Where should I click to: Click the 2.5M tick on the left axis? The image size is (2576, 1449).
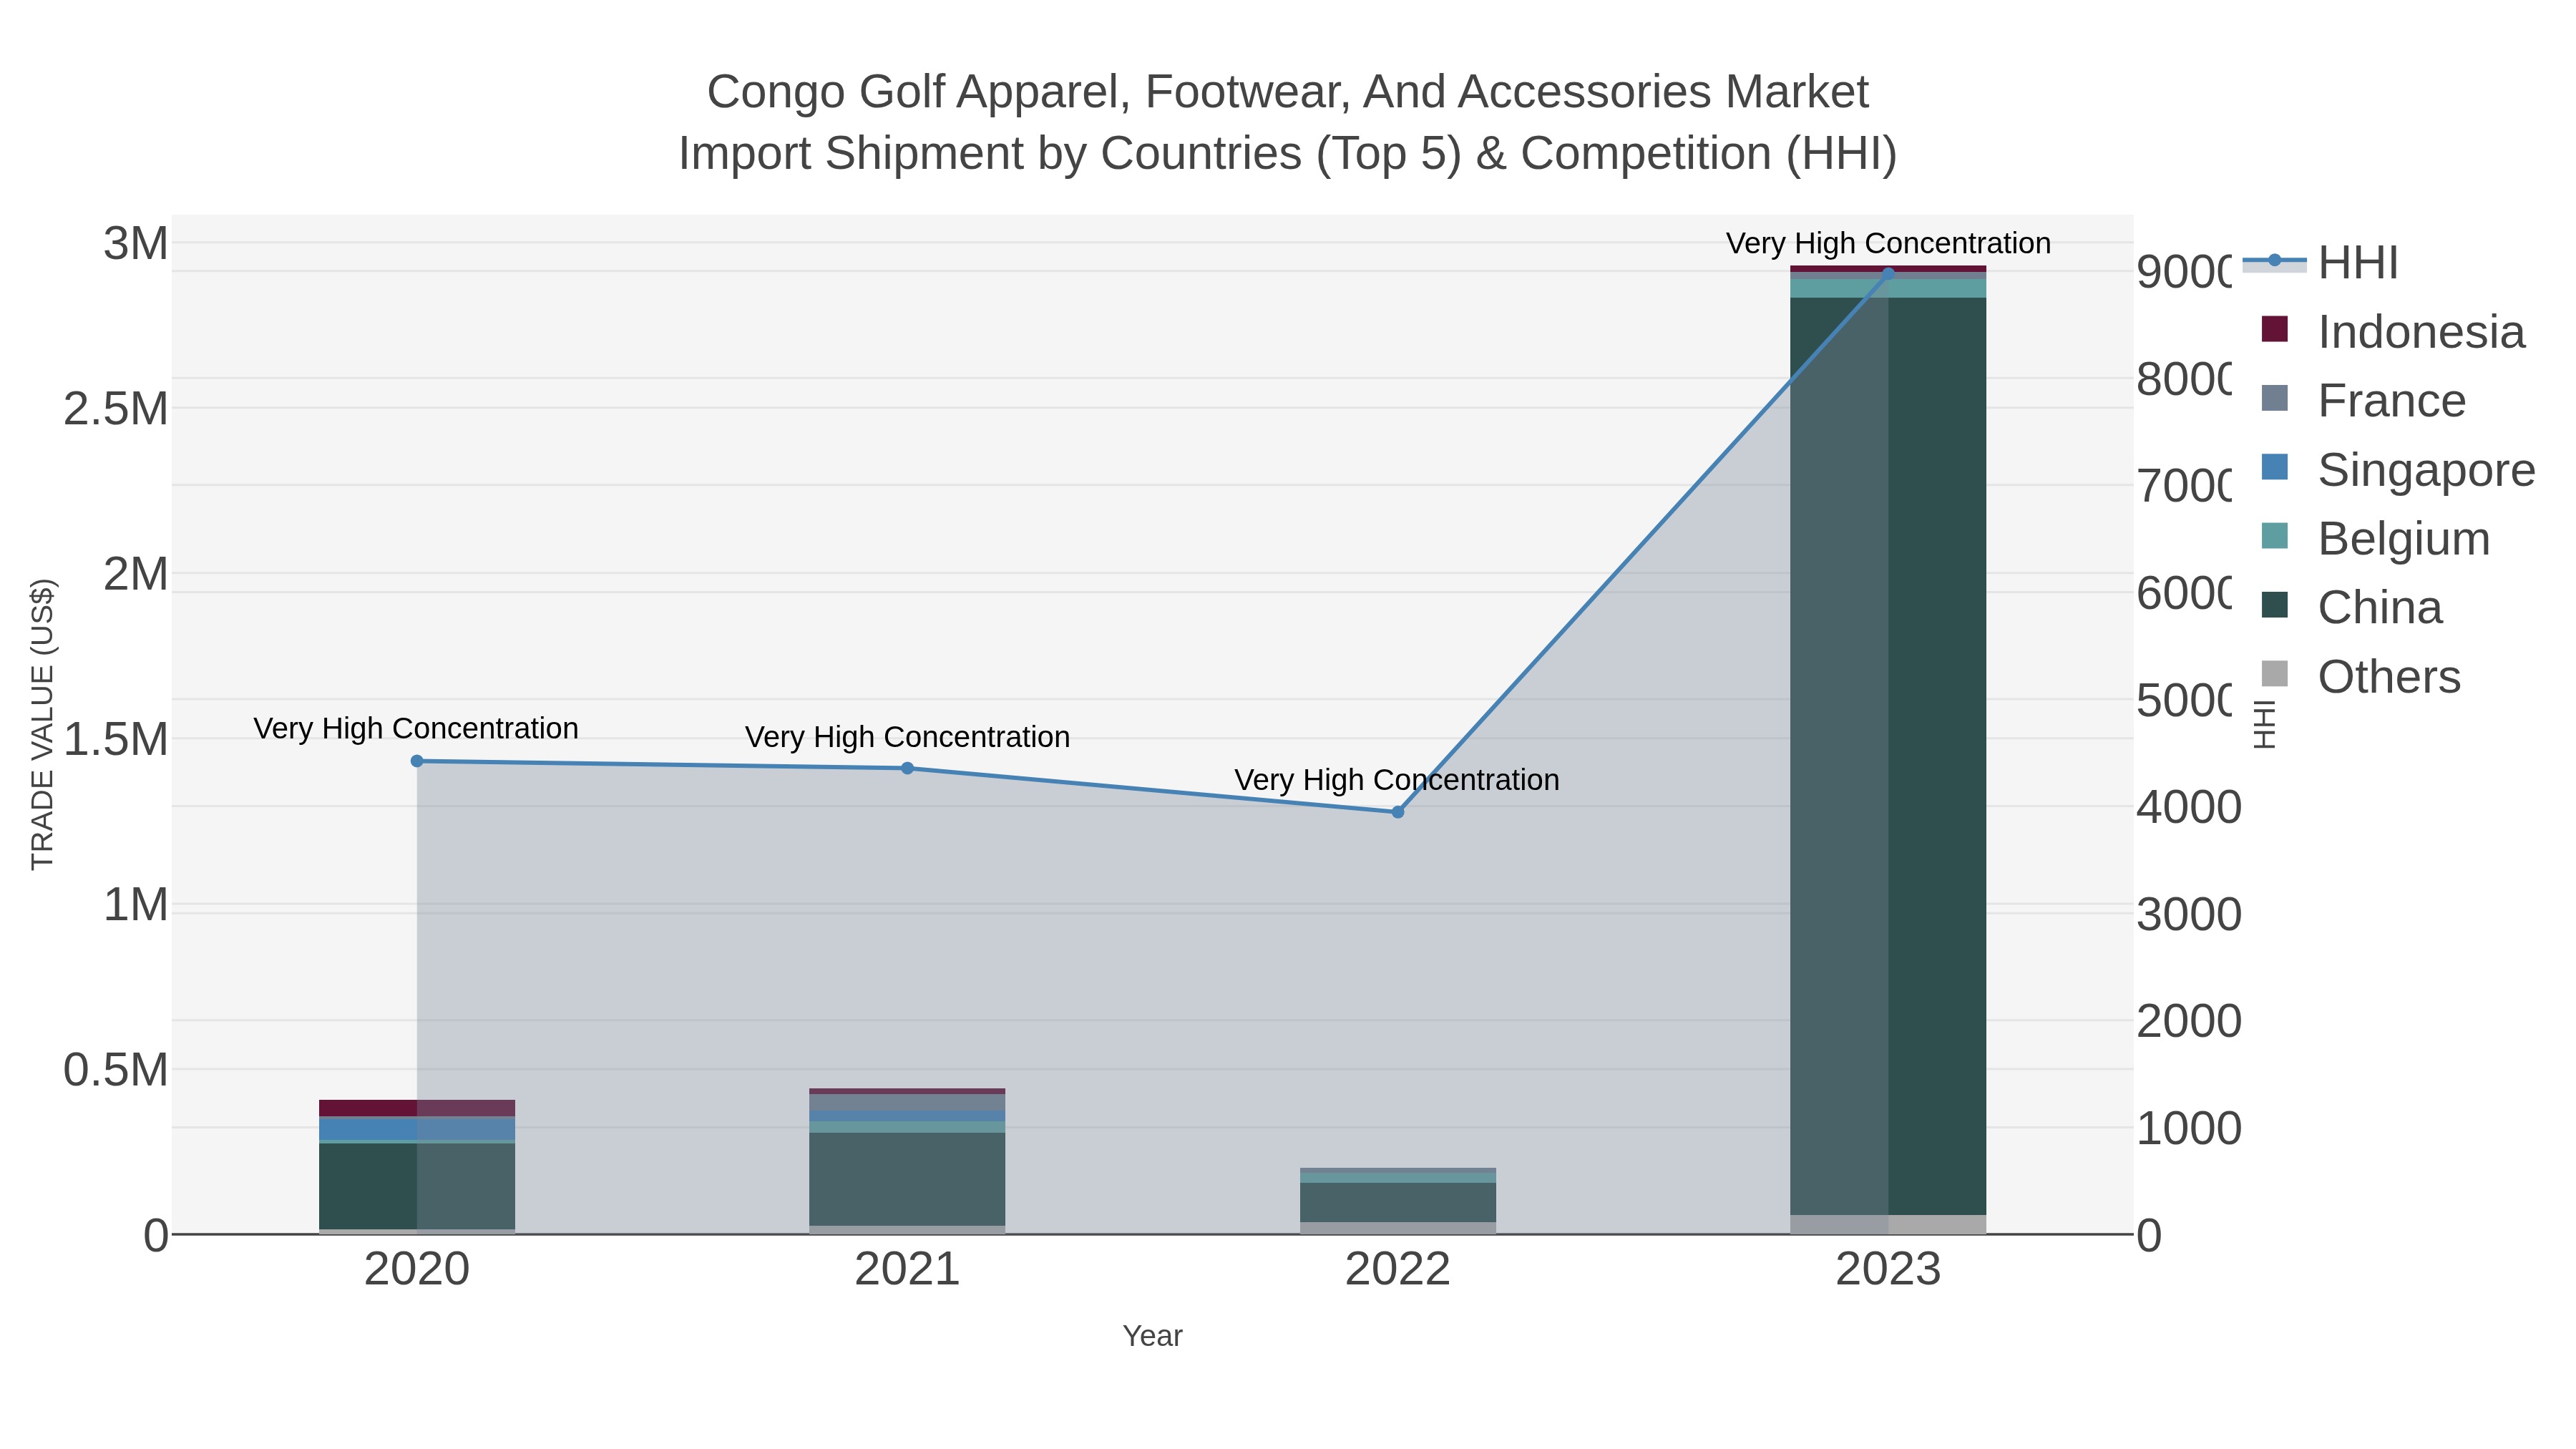116,409
